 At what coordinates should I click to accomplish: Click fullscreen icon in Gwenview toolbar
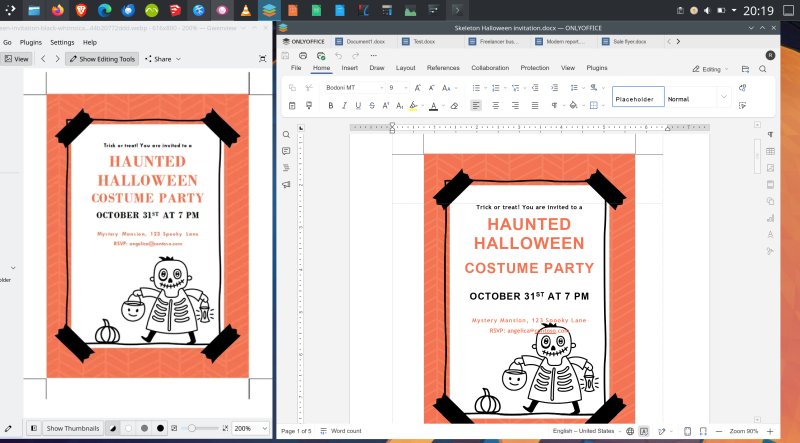263,59
